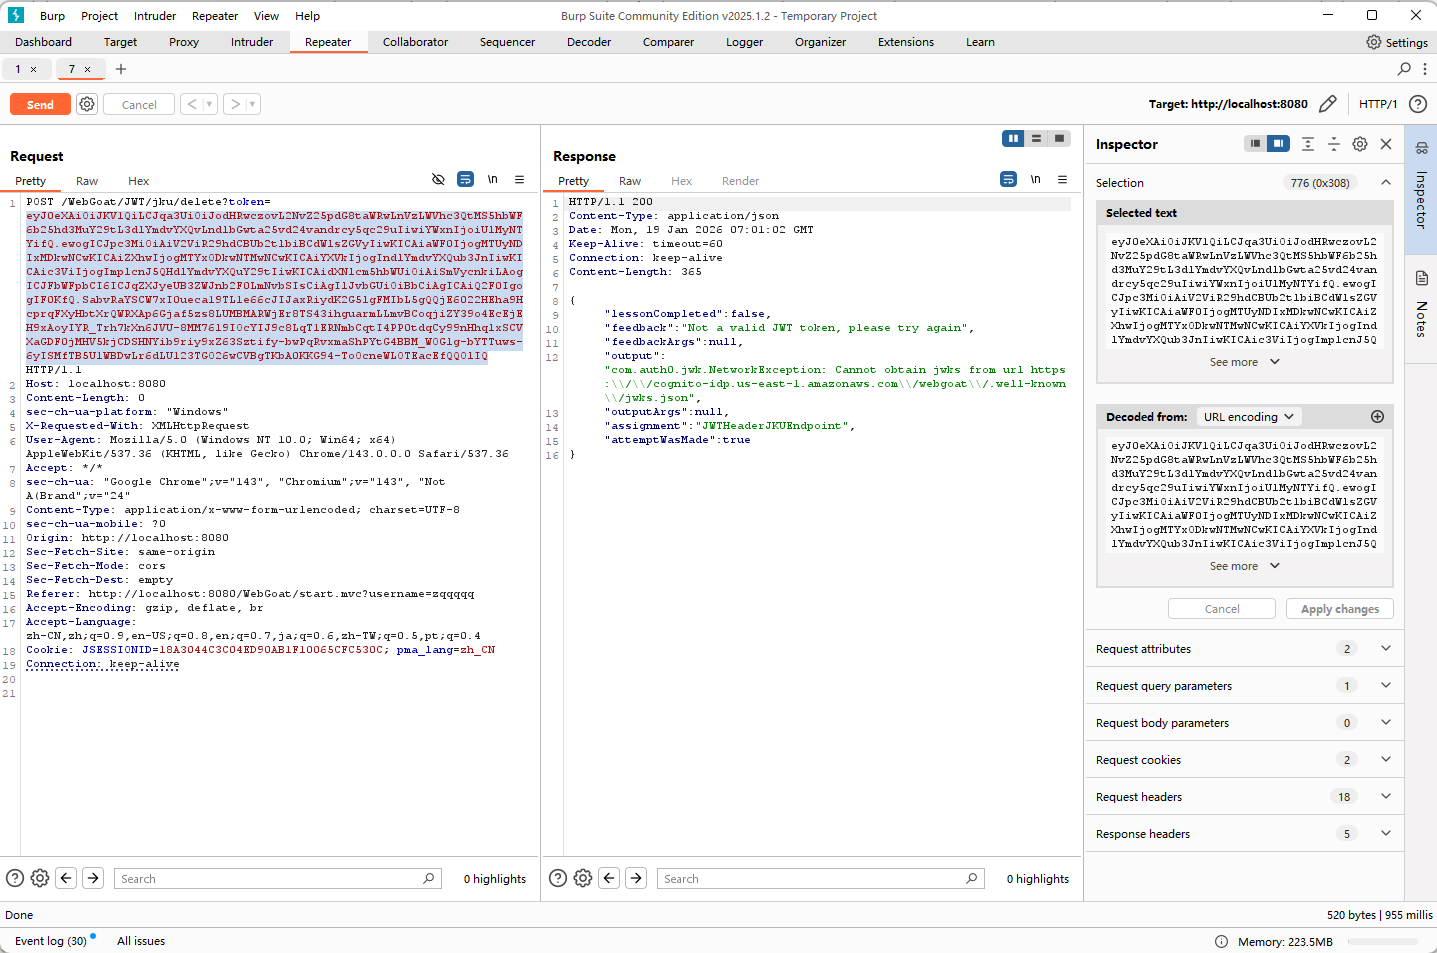Add a new Repeater tab with plus icon
This screenshot has width=1437, height=953.
click(x=121, y=69)
